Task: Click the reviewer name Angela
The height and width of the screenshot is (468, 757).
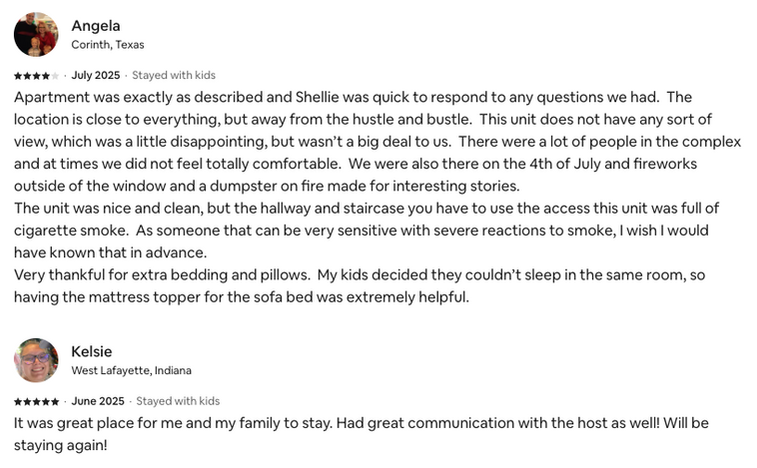Action: (x=96, y=26)
